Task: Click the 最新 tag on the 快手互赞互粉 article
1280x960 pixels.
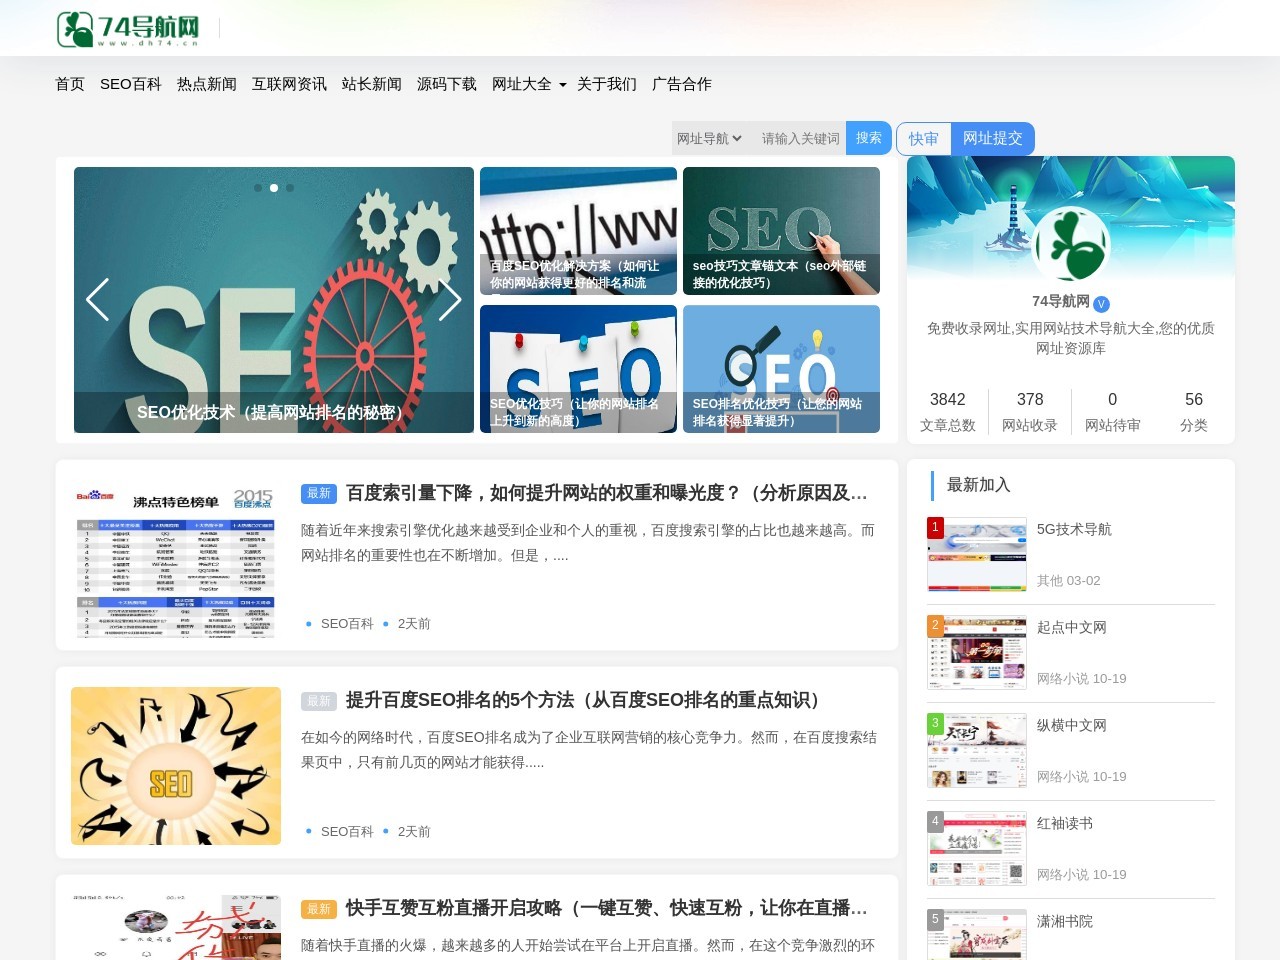Action: tap(318, 909)
